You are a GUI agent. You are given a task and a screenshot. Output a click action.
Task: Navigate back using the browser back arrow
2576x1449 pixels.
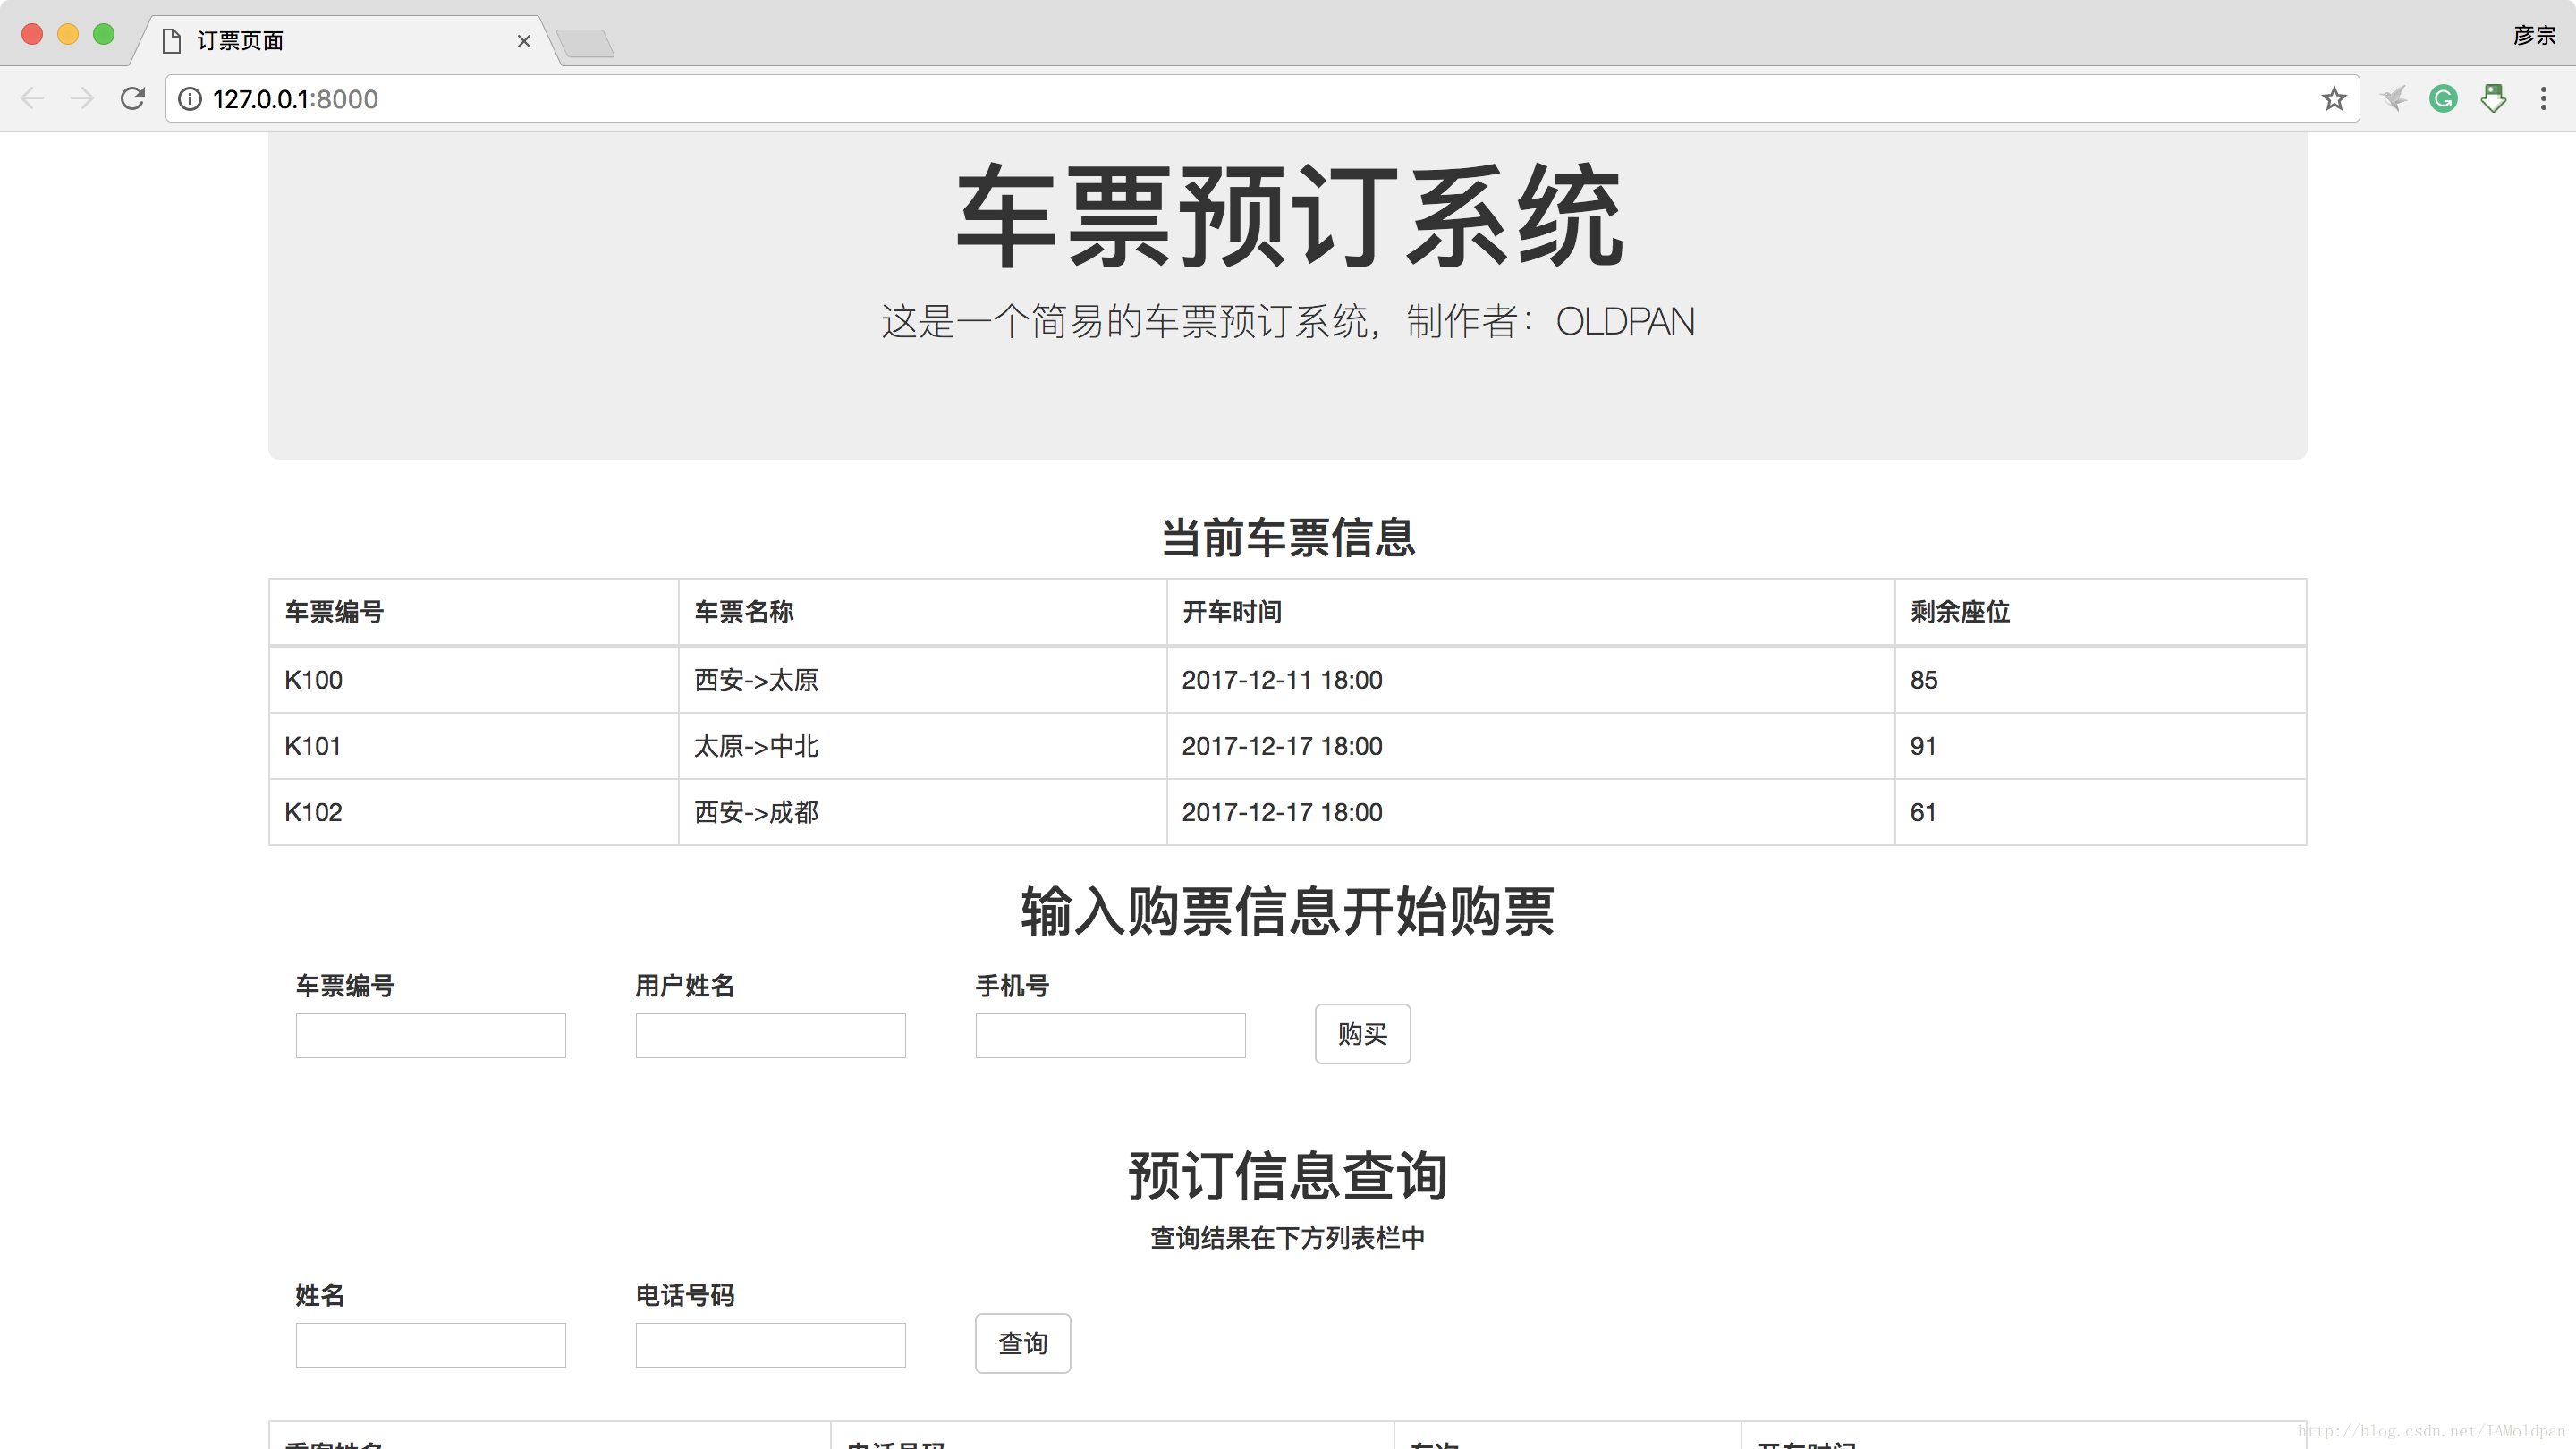(x=32, y=98)
